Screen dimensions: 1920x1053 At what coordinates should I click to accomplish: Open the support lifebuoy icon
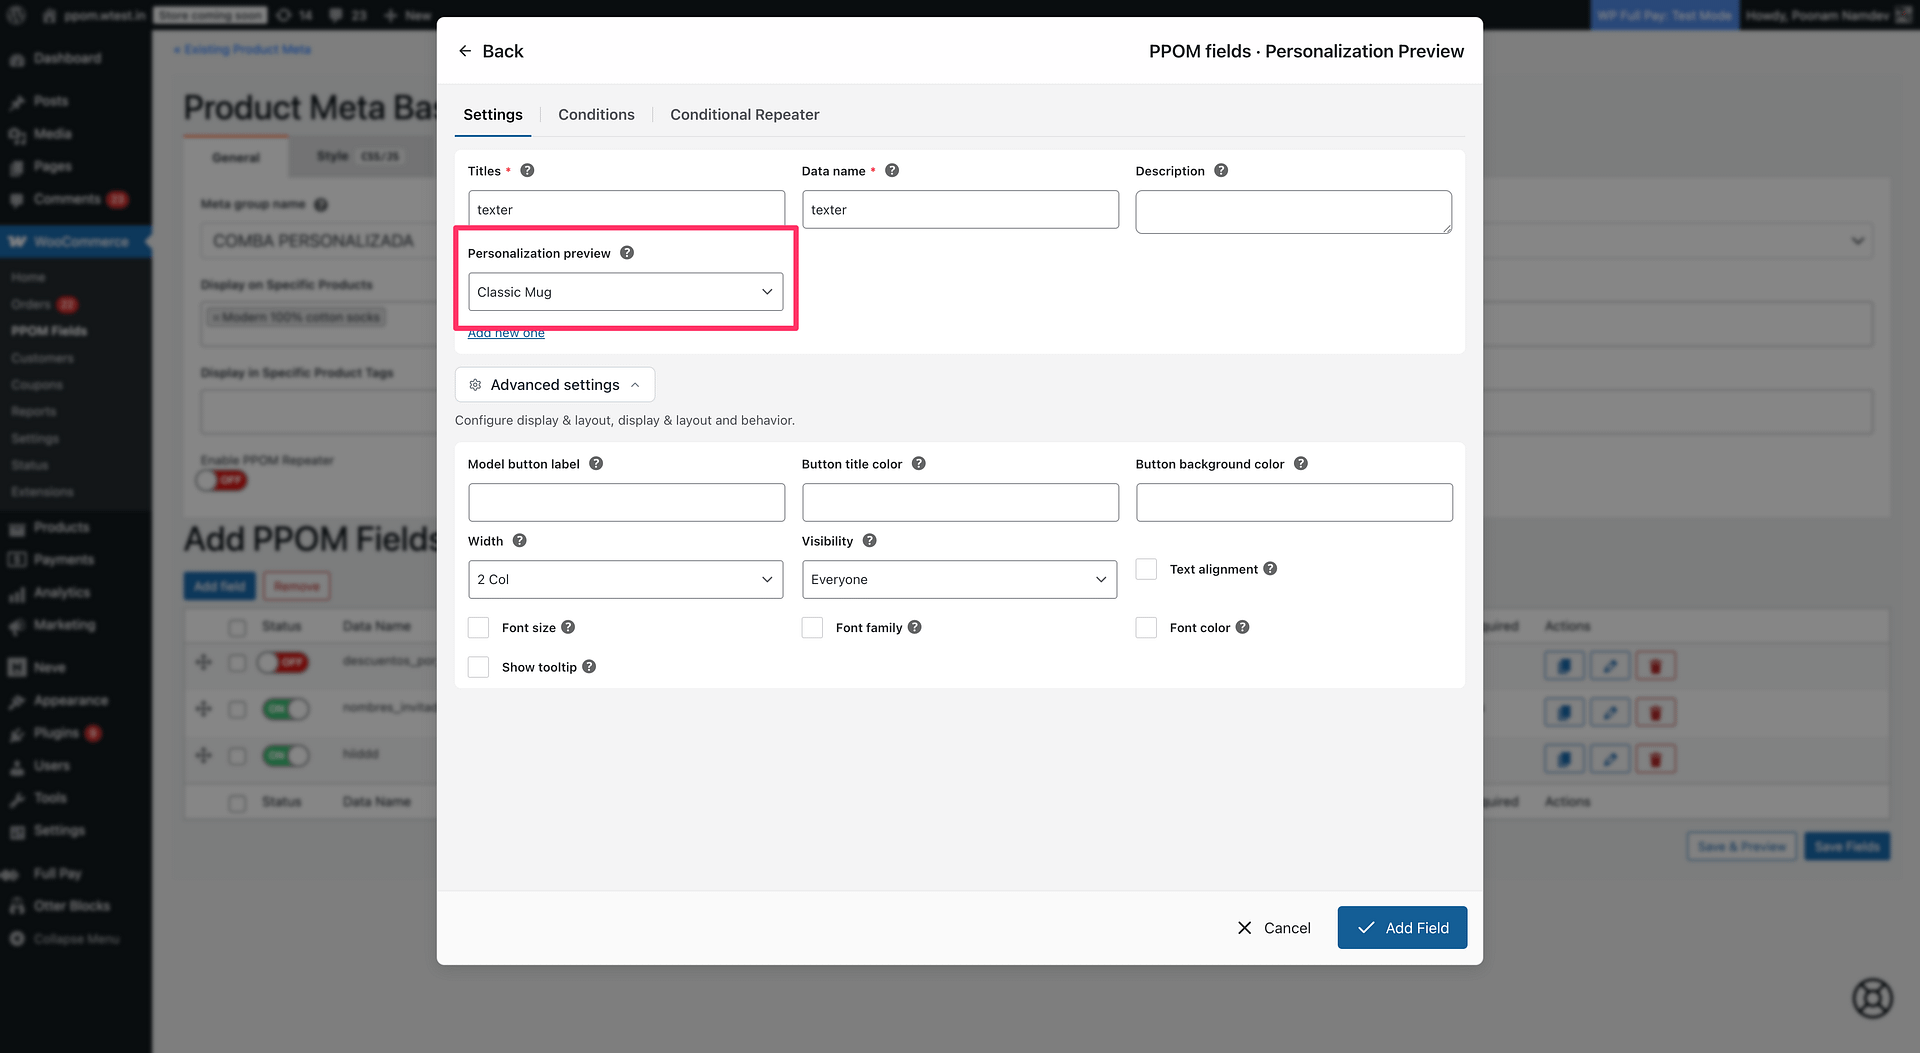point(1872,997)
